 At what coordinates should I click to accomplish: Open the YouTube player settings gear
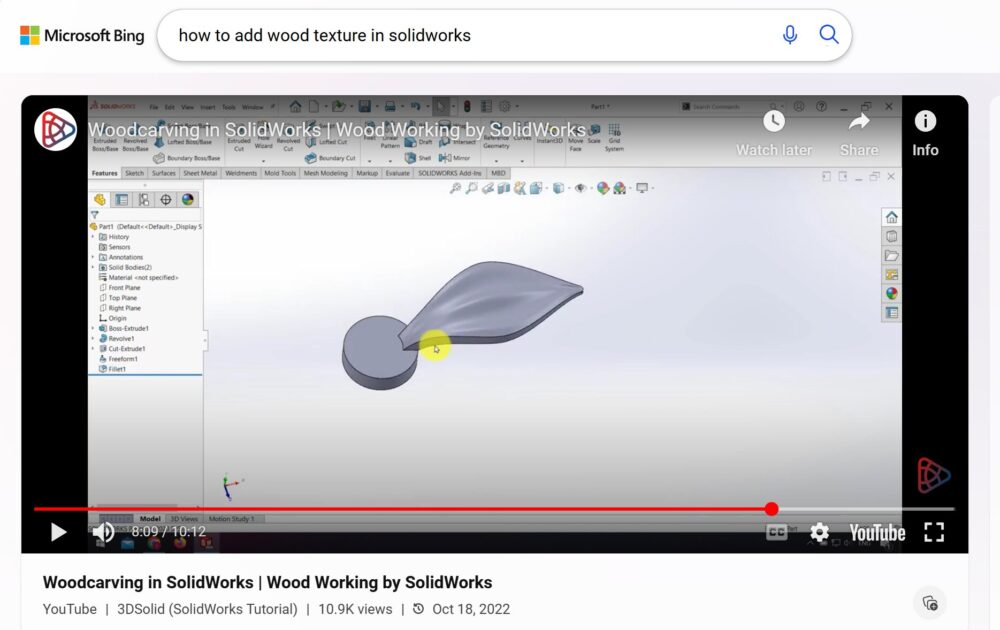click(x=819, y=533)
